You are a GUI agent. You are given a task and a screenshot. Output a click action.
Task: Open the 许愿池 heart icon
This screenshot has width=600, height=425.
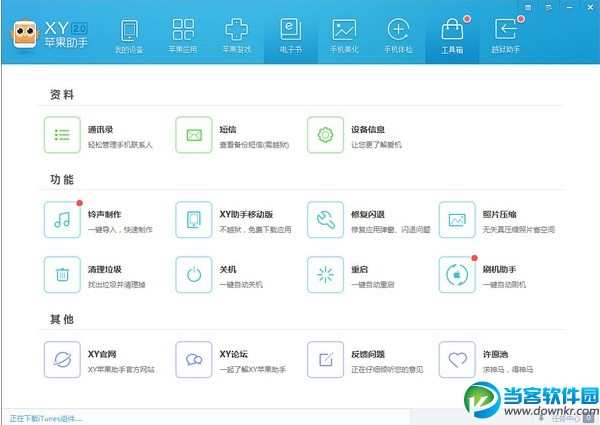tap(457, 360)
